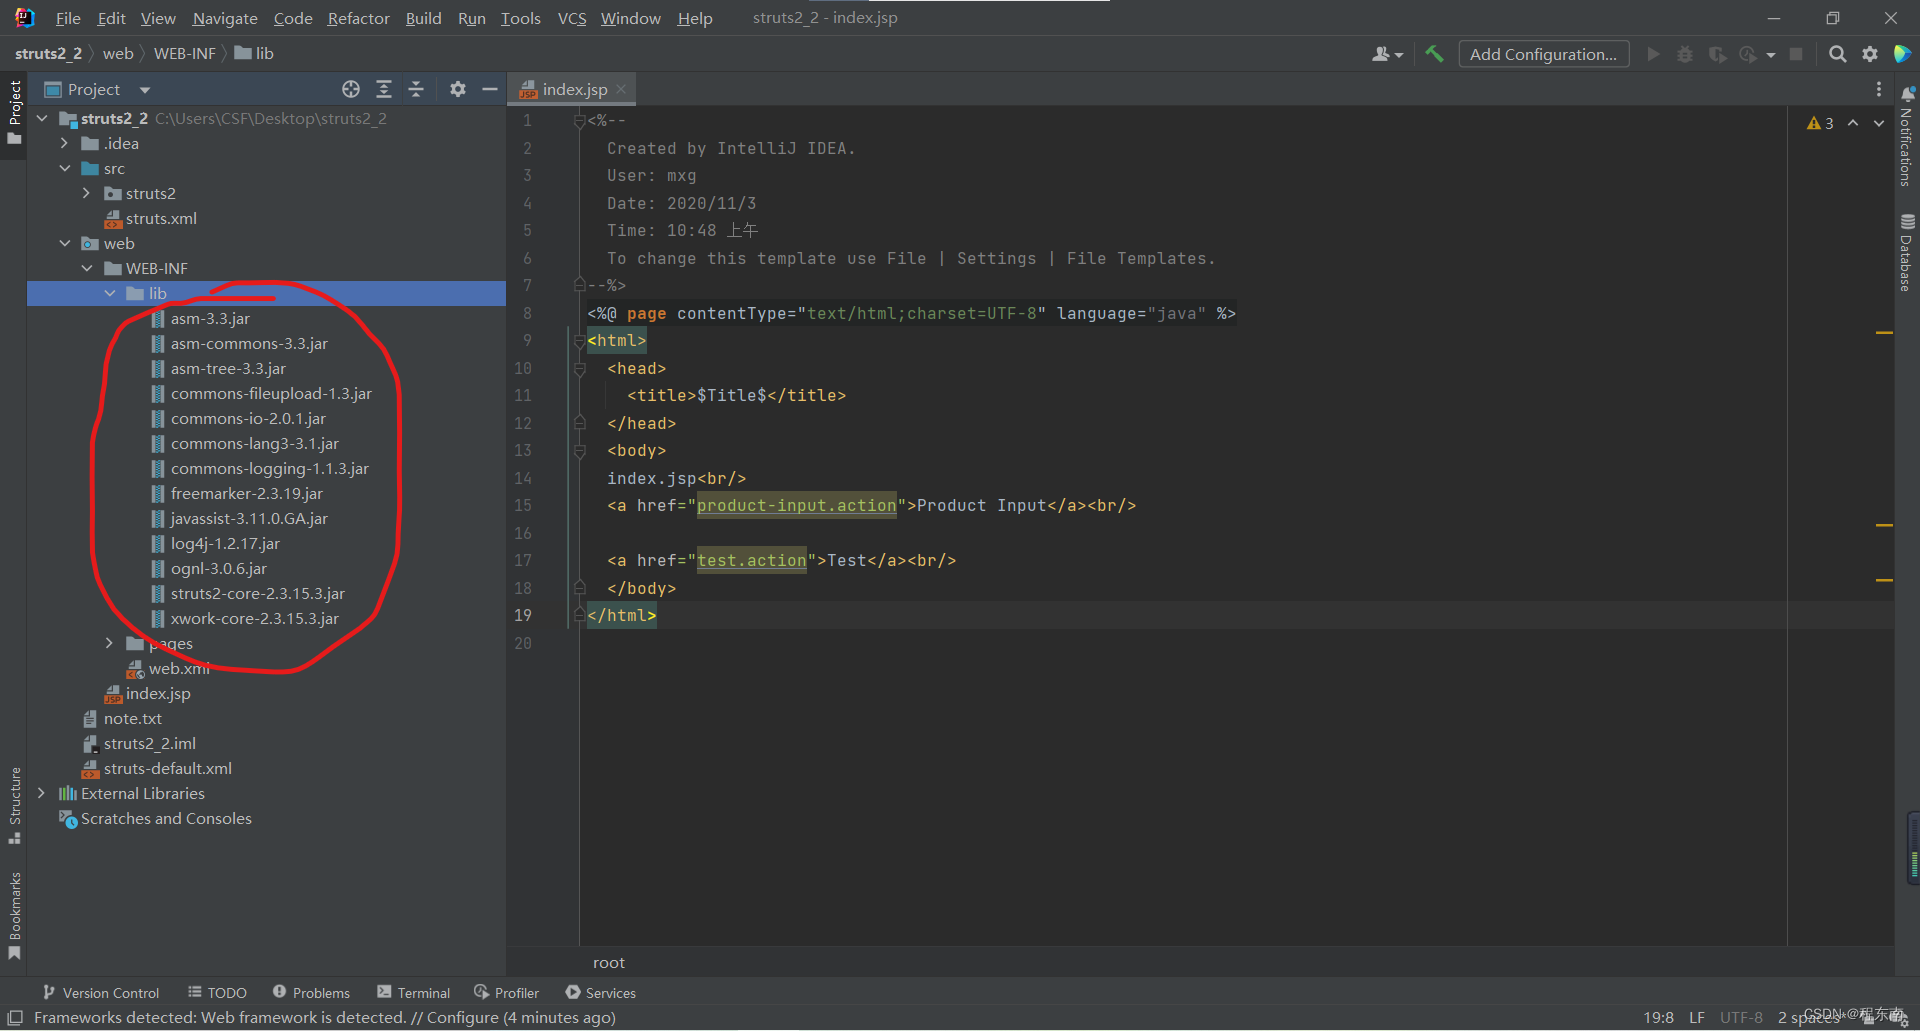Image resolution: width=1920 pixels, height=1031 pixels.
Task: Click the Build project hammer icon
Action: tap(1434, 54)
